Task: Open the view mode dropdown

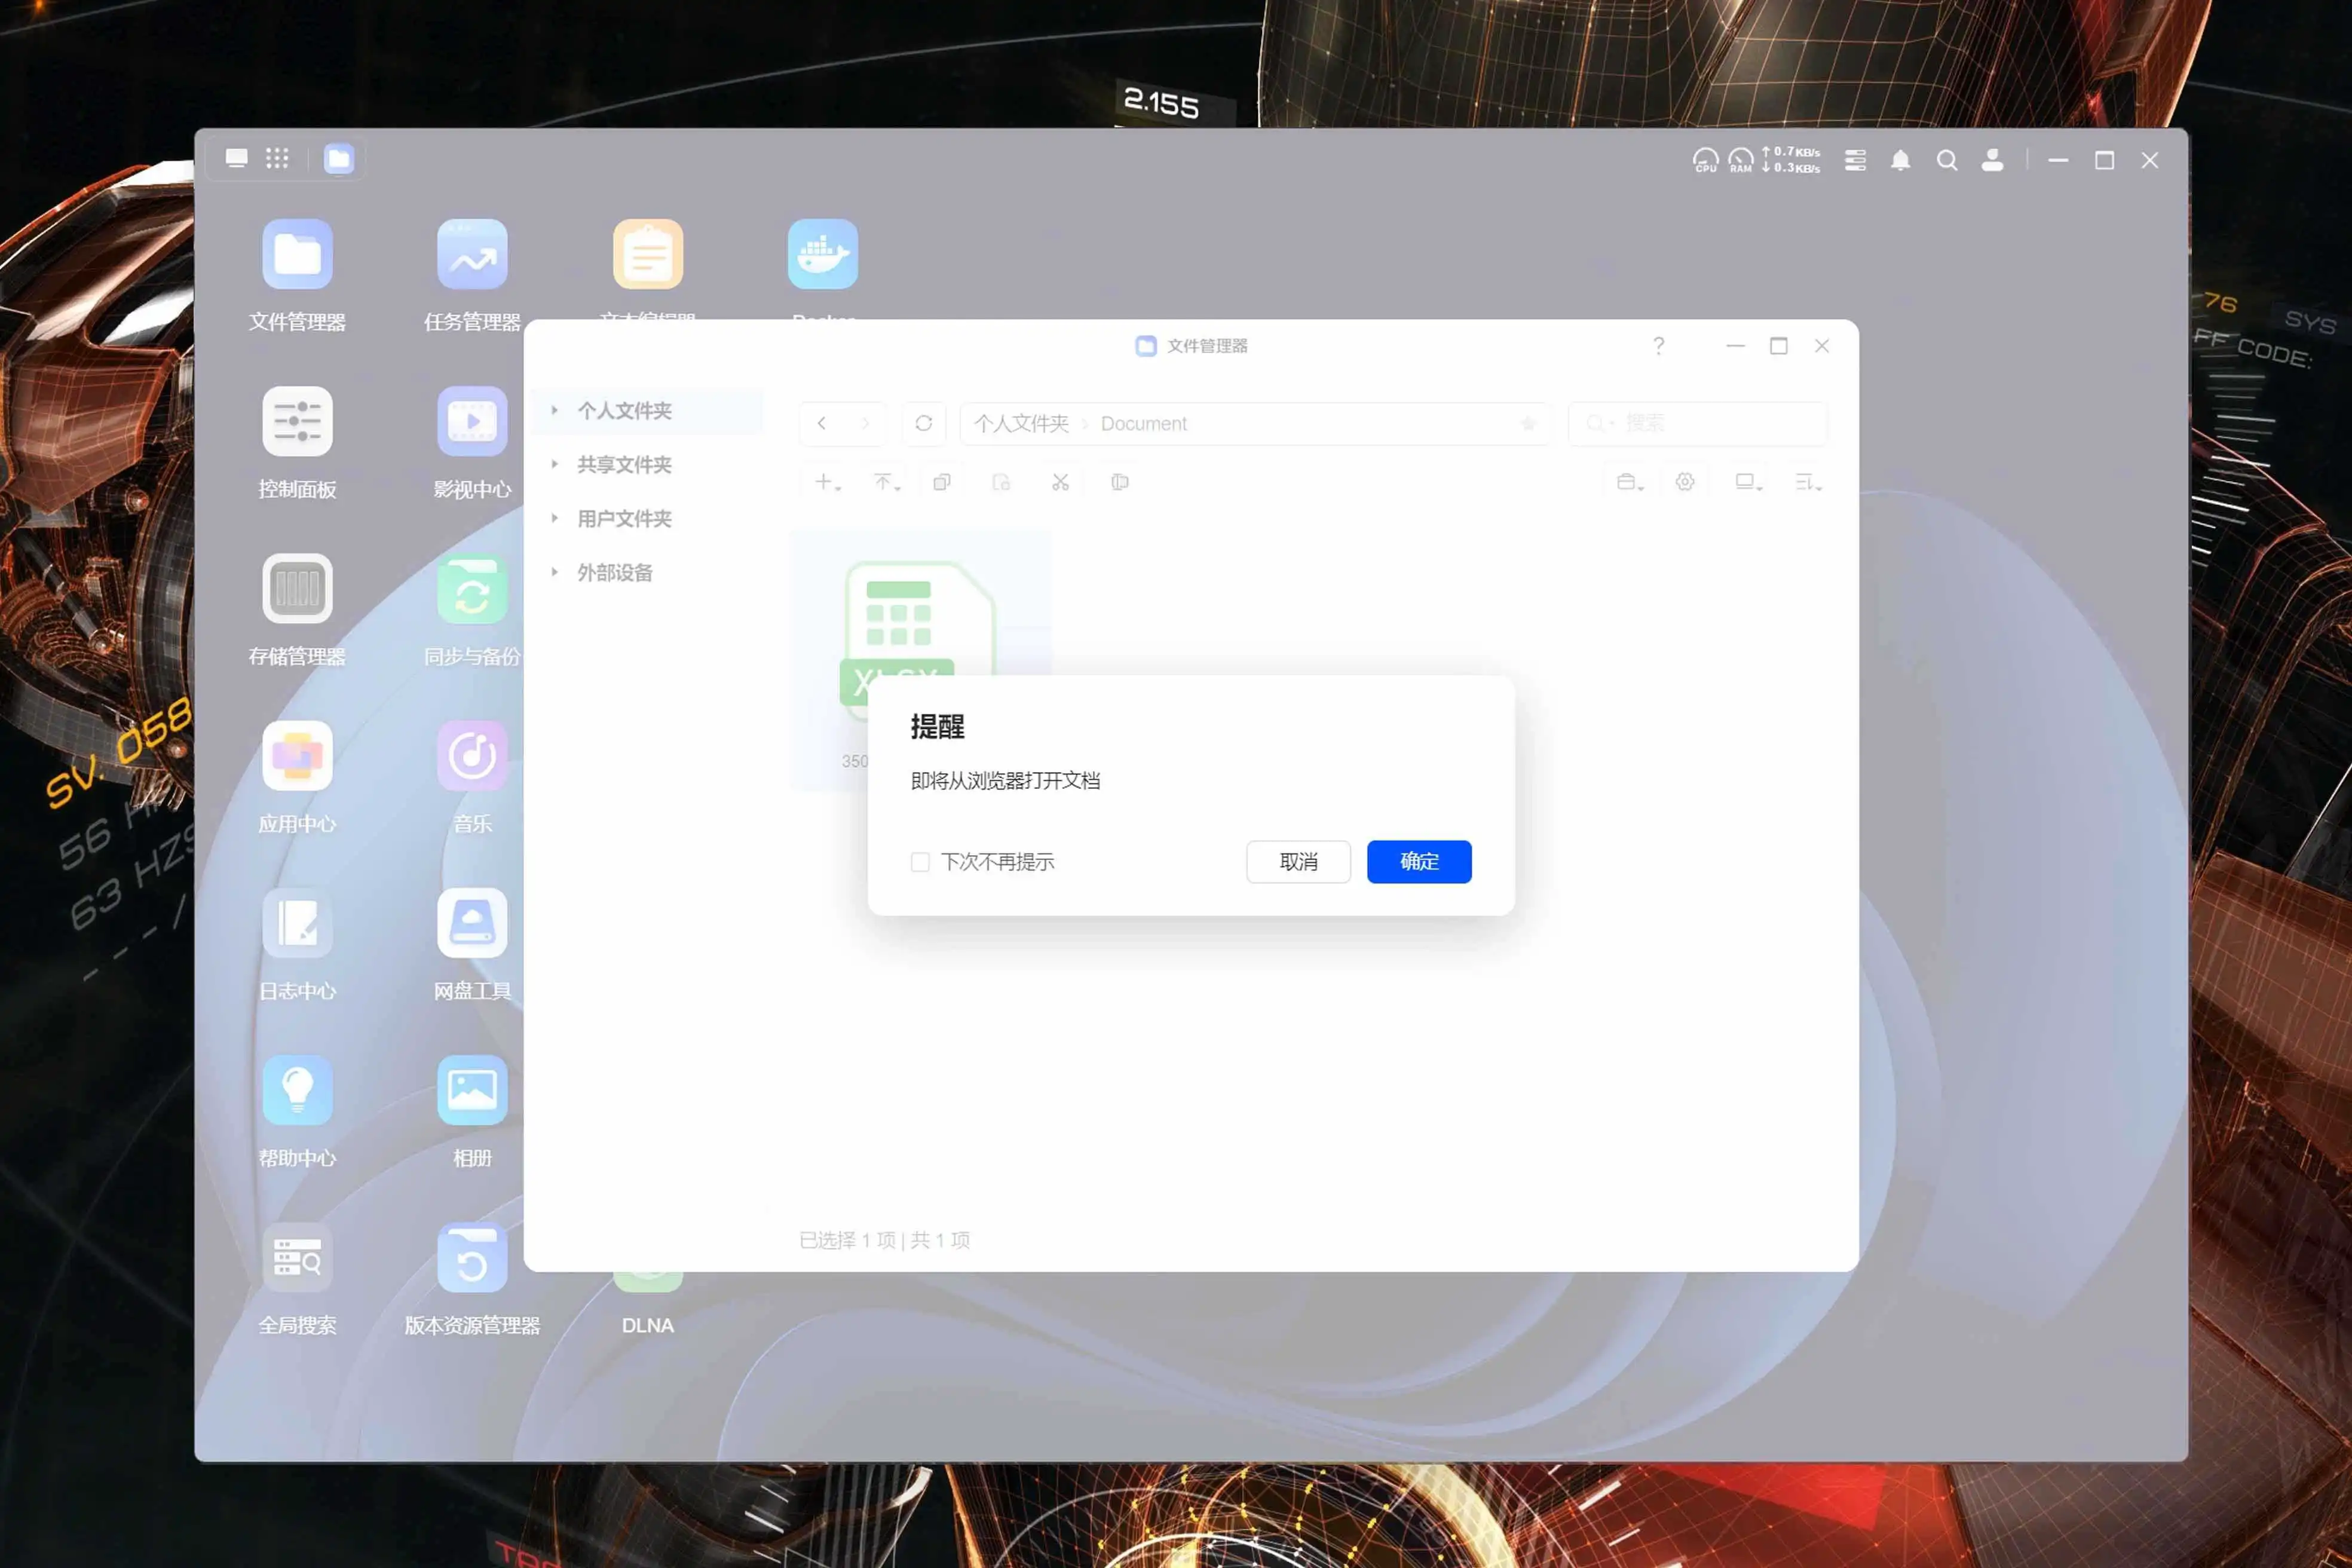Action: coord(1748,482)
